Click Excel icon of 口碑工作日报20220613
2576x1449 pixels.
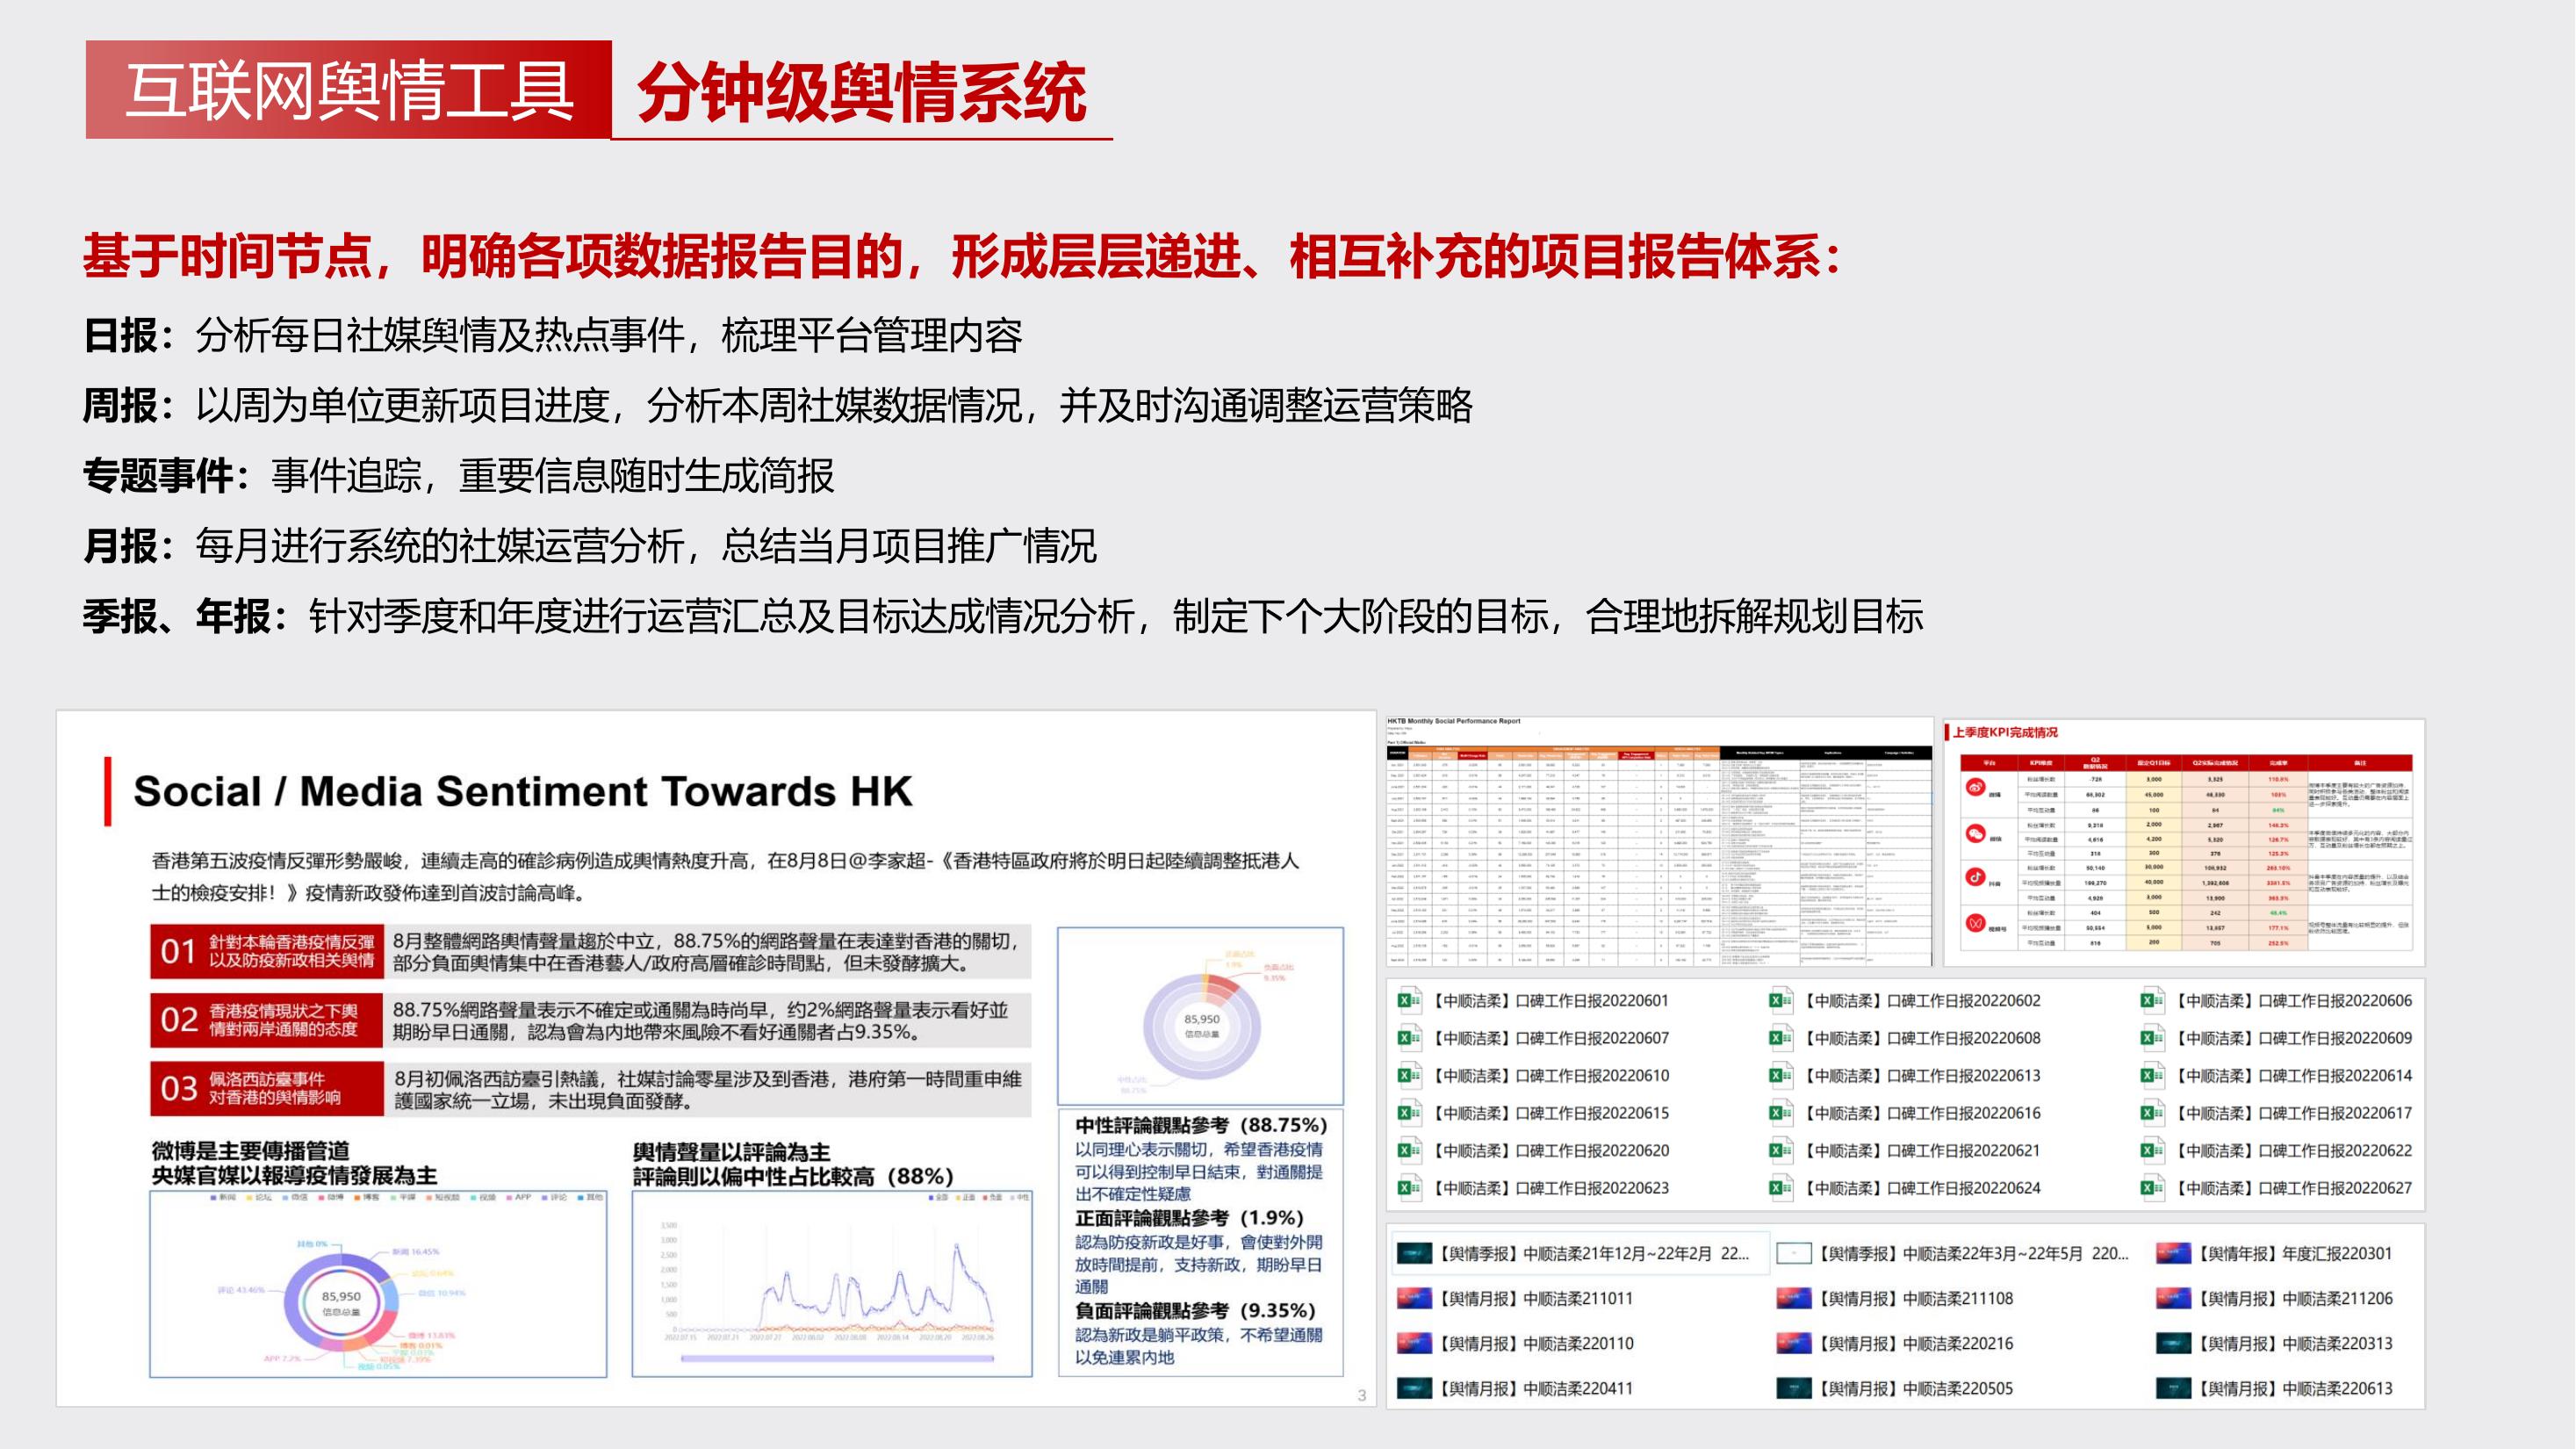(x=1781, y=1075)
